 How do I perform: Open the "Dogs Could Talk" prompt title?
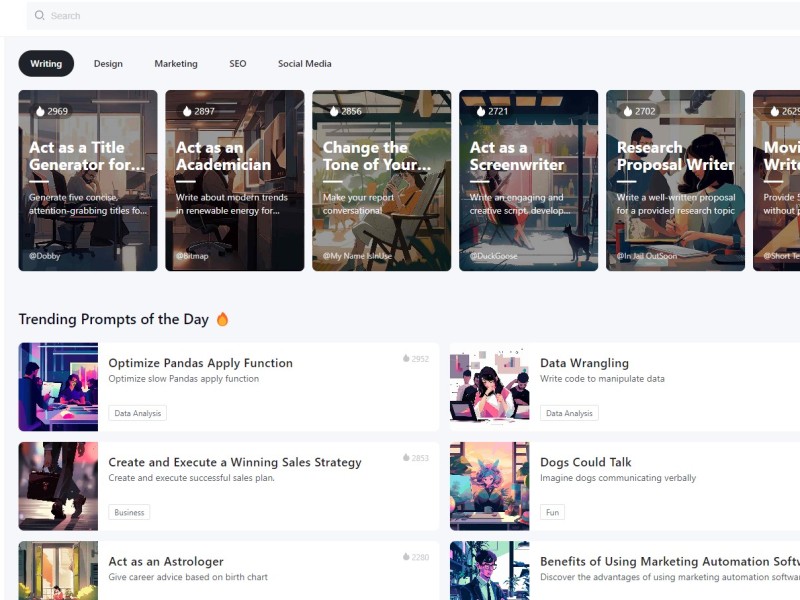pos(586,462)
